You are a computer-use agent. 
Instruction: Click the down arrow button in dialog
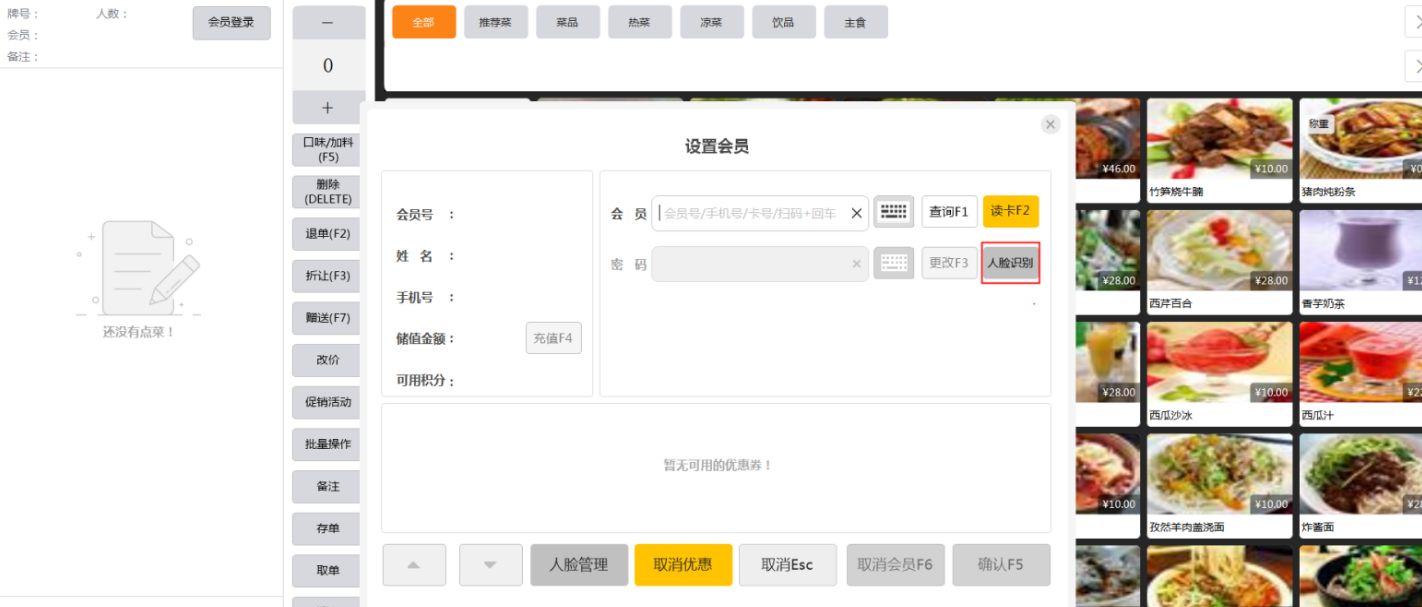(x=490, y=565)
